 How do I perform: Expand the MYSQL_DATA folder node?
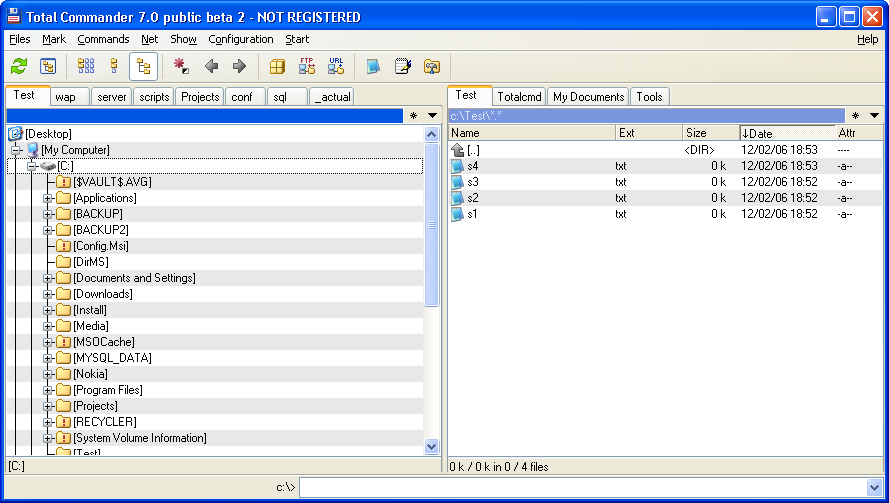click(x=48, y=358)
